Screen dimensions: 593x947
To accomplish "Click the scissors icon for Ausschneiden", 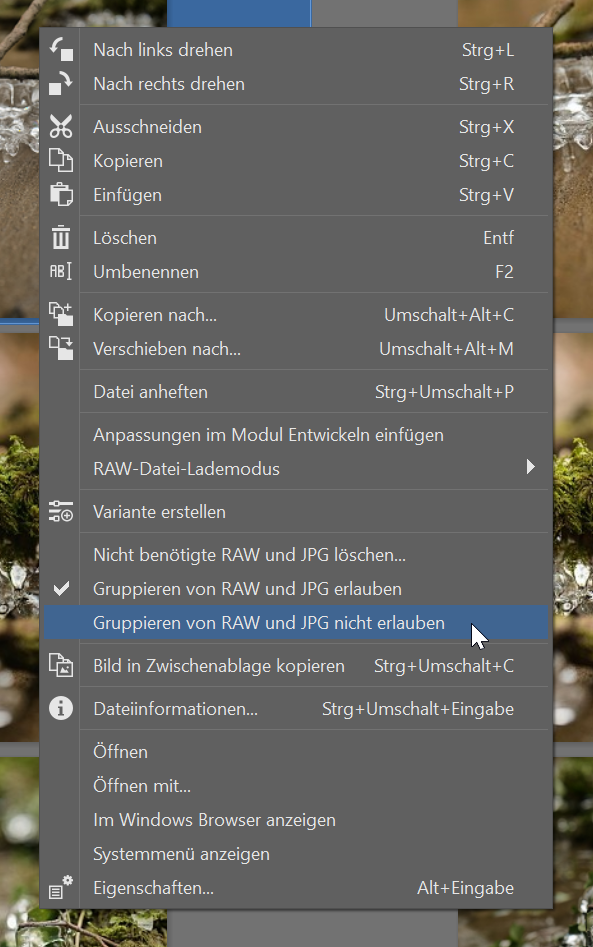I will [x=60, y=127].
